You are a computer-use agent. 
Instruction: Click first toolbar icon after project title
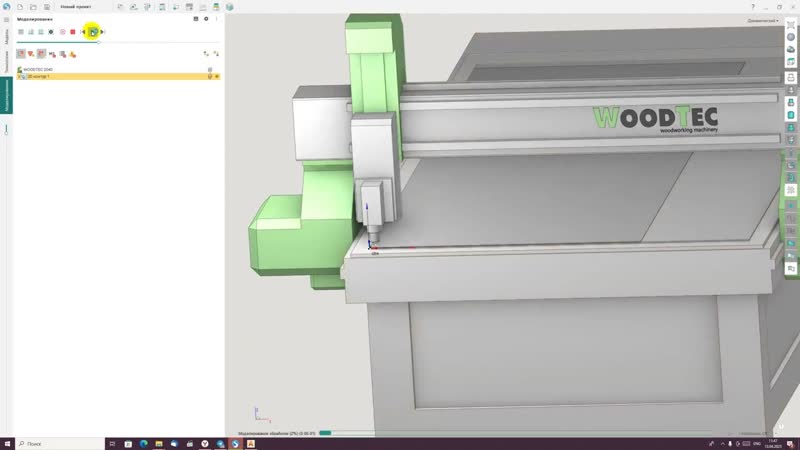pyautogui.click(x=120, y=7)
